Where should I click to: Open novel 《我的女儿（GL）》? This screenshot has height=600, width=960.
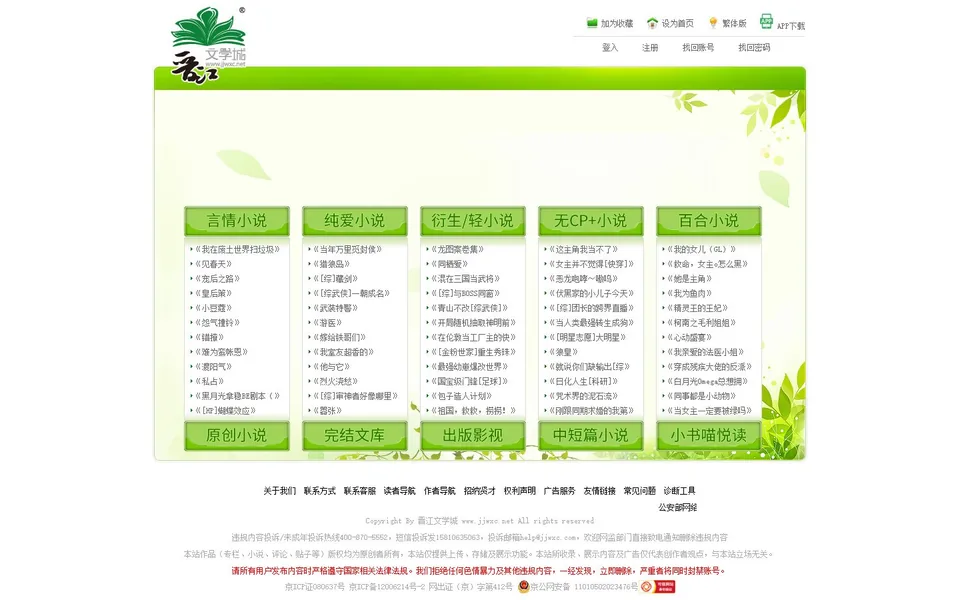click(702, 249)
